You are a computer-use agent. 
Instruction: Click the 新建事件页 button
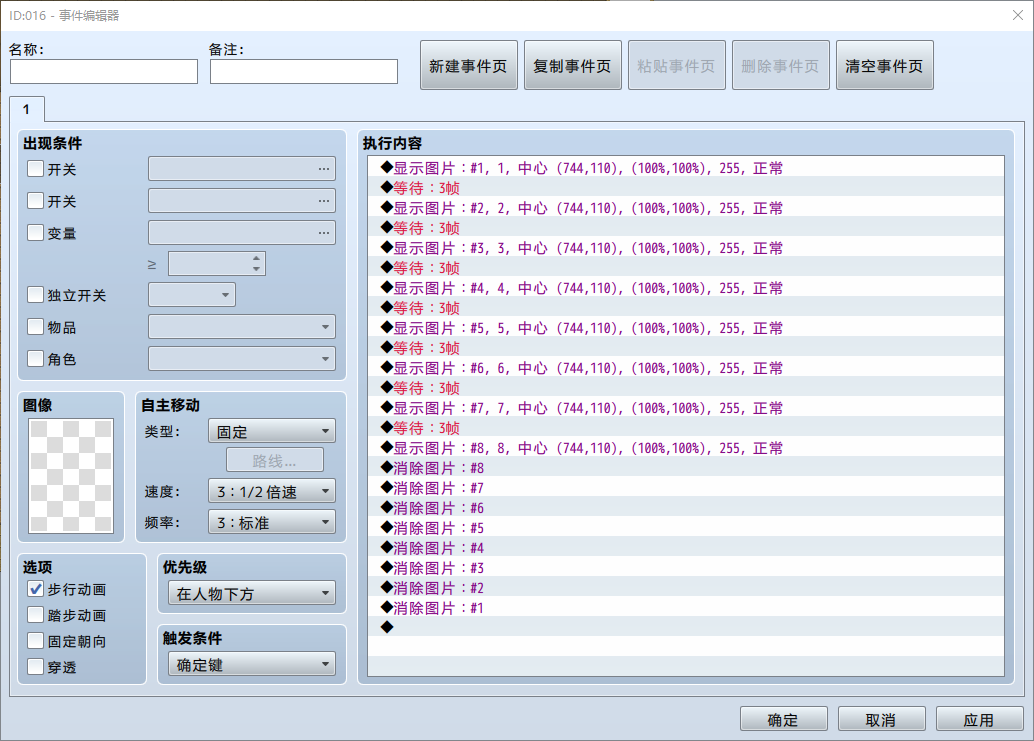469,65
